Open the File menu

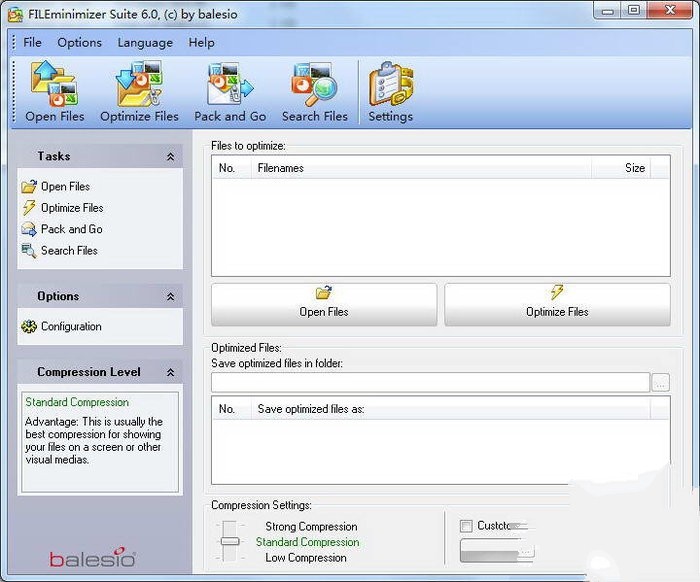click(32, 42)
